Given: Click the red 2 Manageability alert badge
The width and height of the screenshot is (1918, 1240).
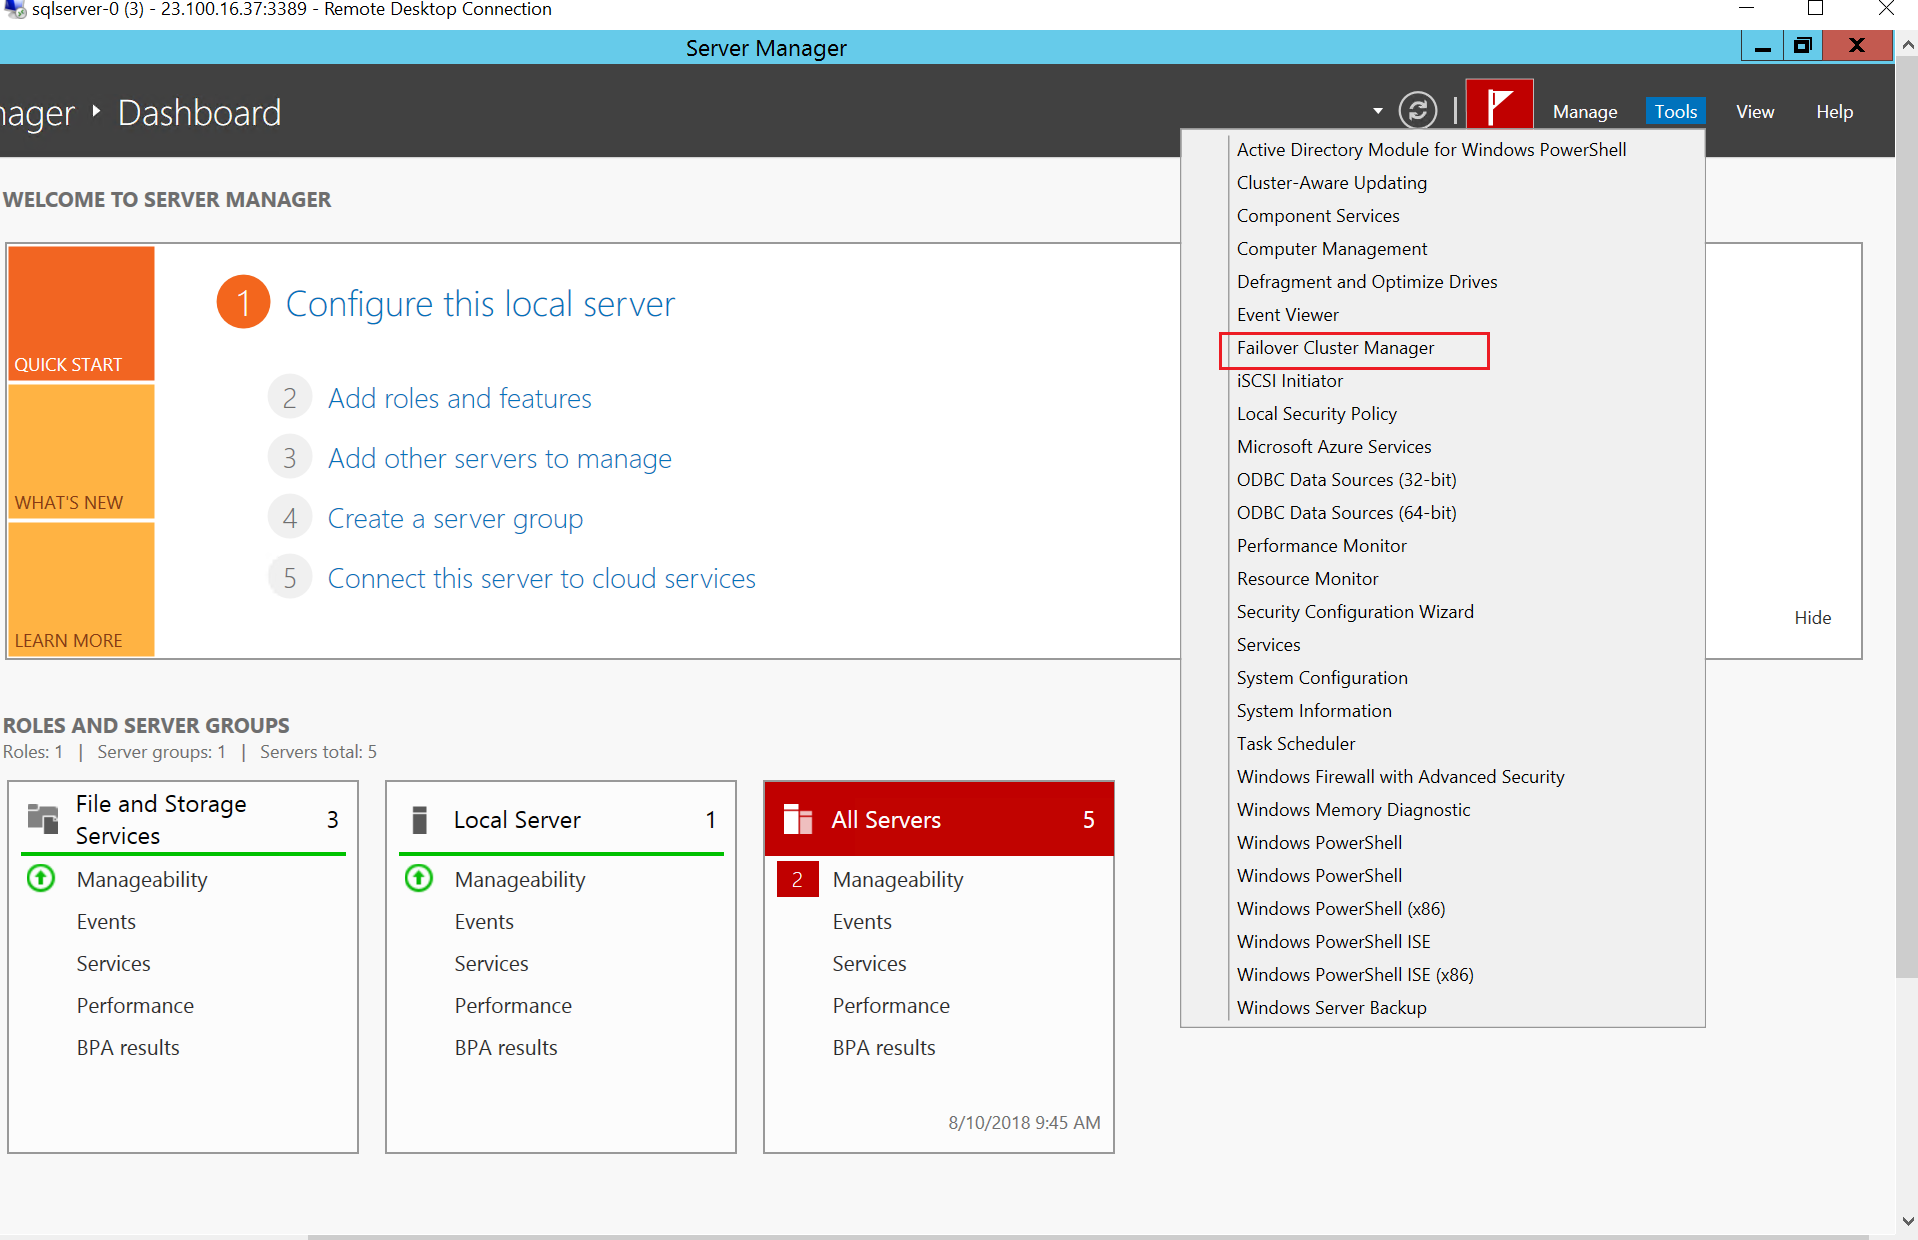Looking at the screenshot, I should 797,879.
